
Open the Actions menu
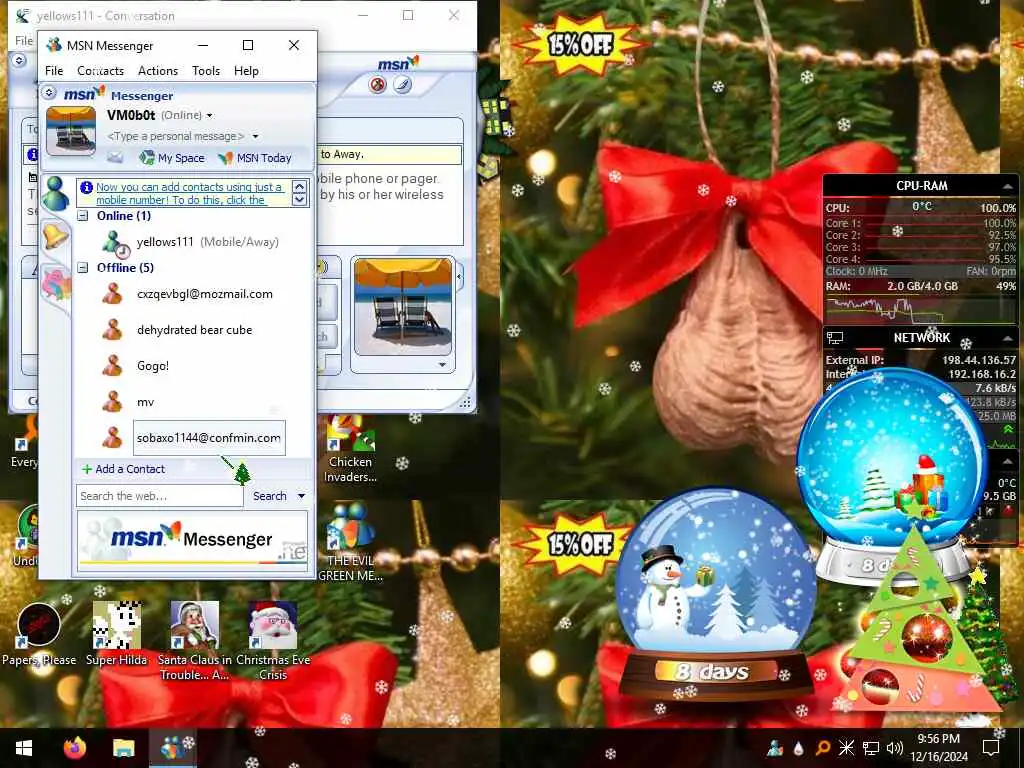[157, 71]
